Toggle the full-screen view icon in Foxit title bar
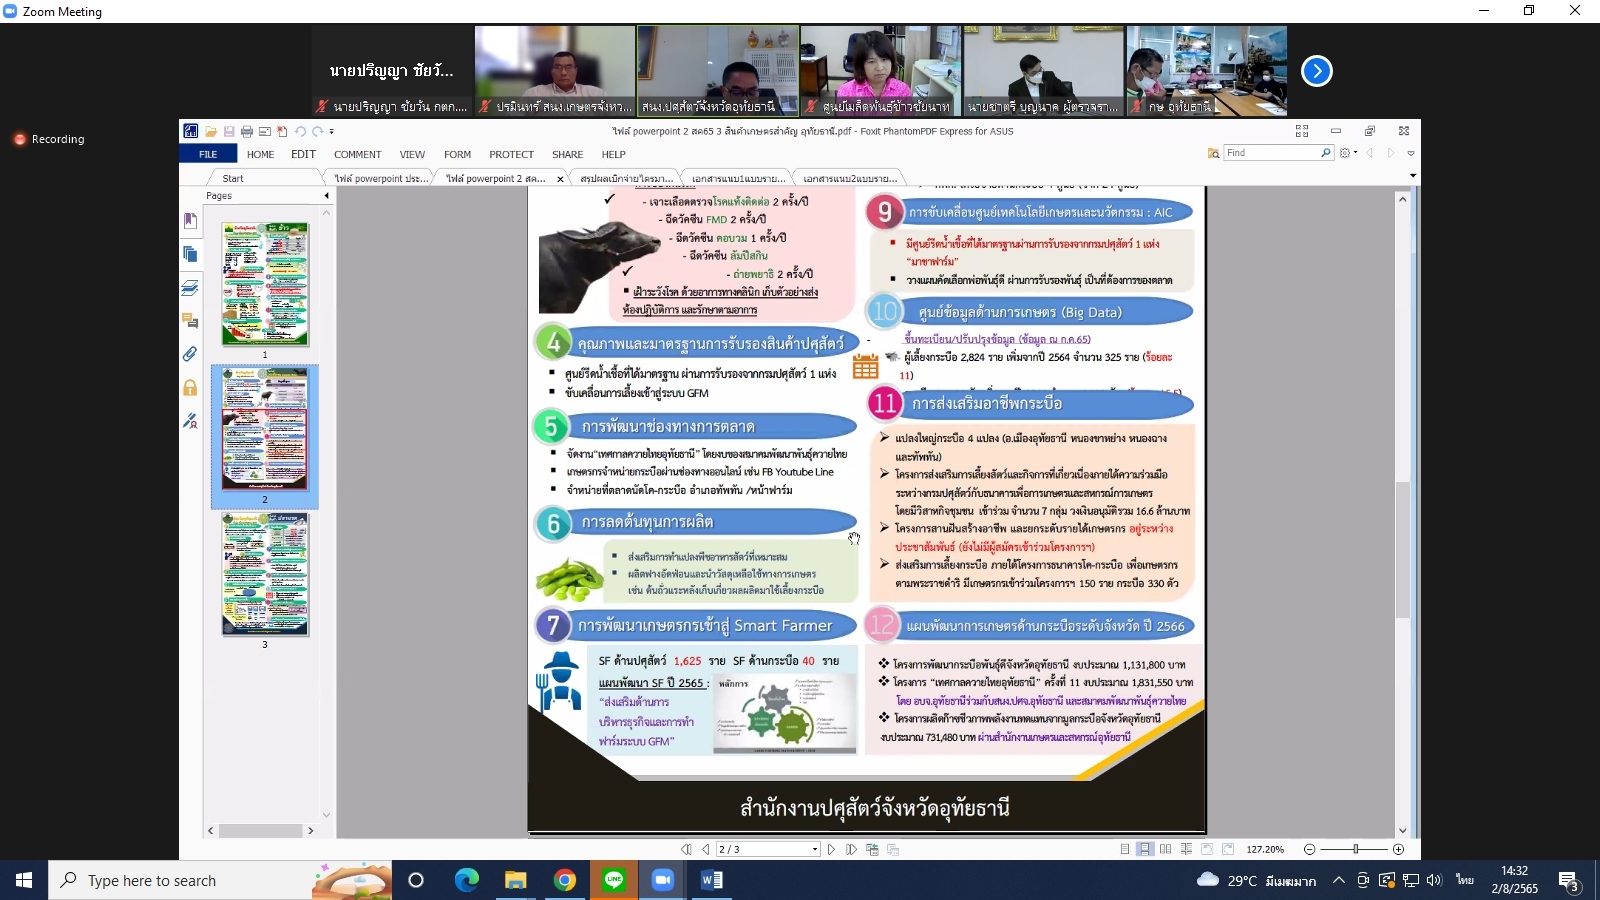1600x900 pixels. pyautogui.click(x=1302, y=131)
